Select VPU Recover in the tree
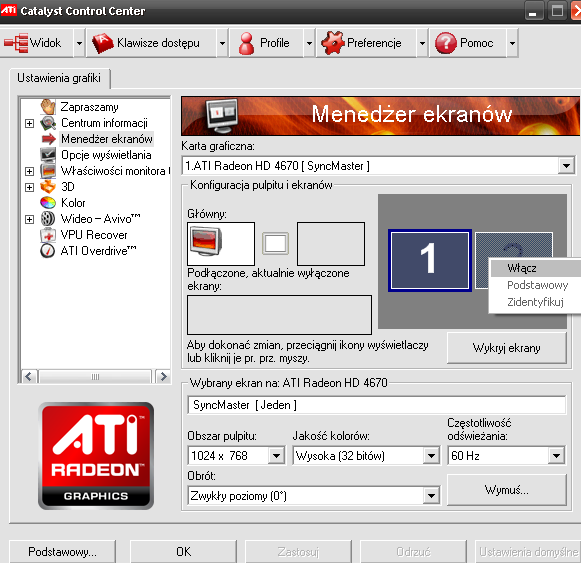The image size is (581, 563). click(94, 235)
